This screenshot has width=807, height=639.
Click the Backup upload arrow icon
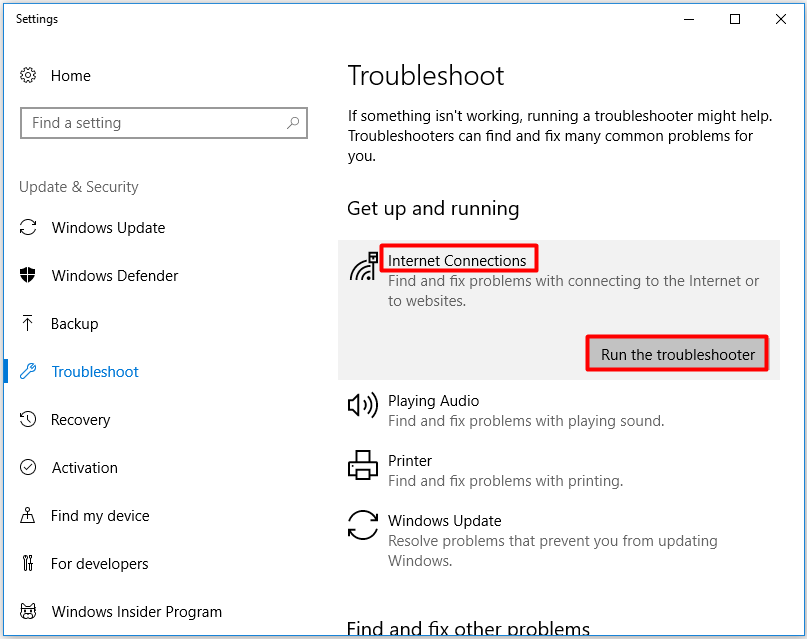(28, 323)
